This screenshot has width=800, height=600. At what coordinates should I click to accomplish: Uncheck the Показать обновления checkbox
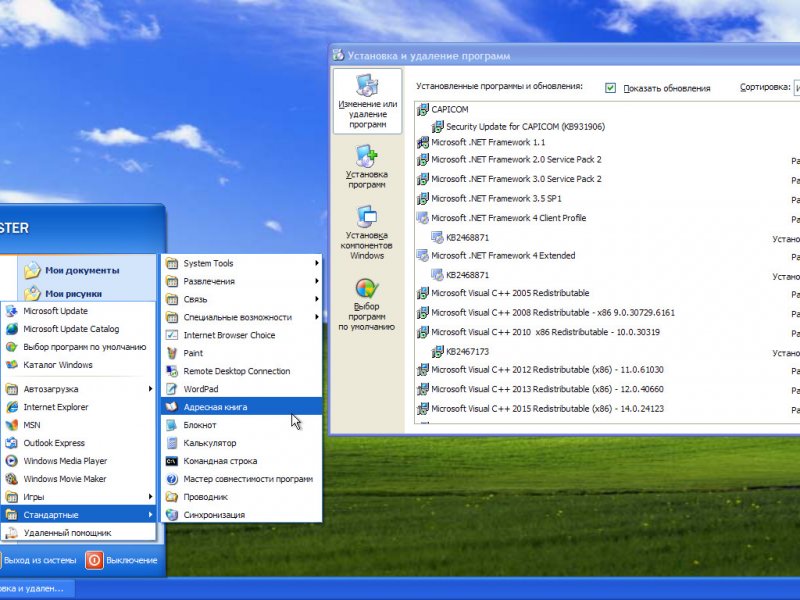[610, 88]
